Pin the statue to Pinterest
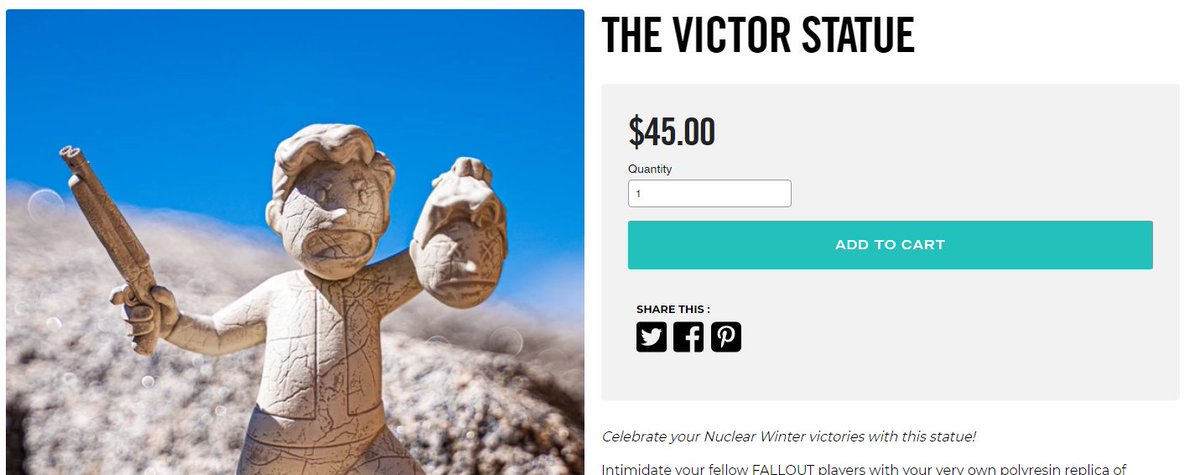The image size is (1200, 475). (x=726, y=337)
